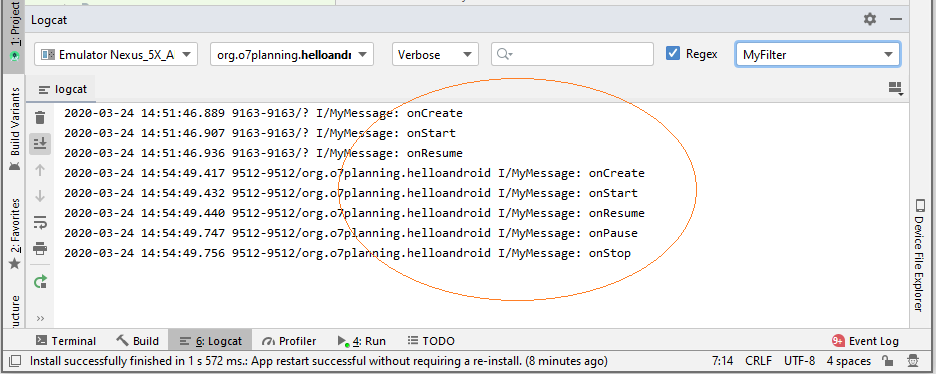936x374 pixels.
Task: Open the MyFilter filter dropdown
Action: click(817, 54)
